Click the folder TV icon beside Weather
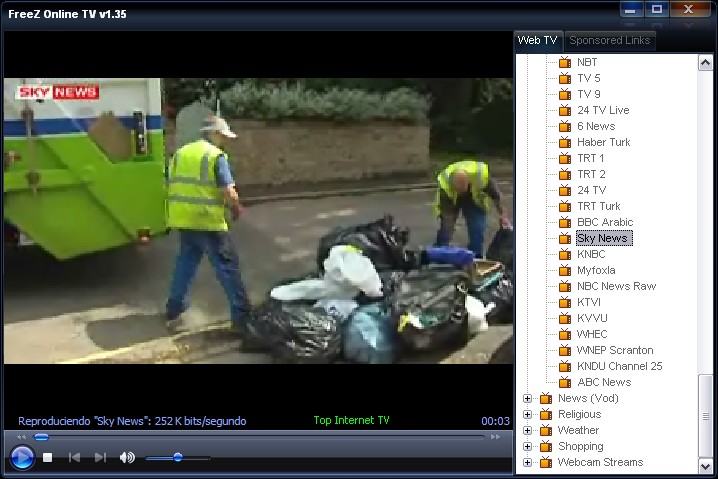 [x=546, y=430]
